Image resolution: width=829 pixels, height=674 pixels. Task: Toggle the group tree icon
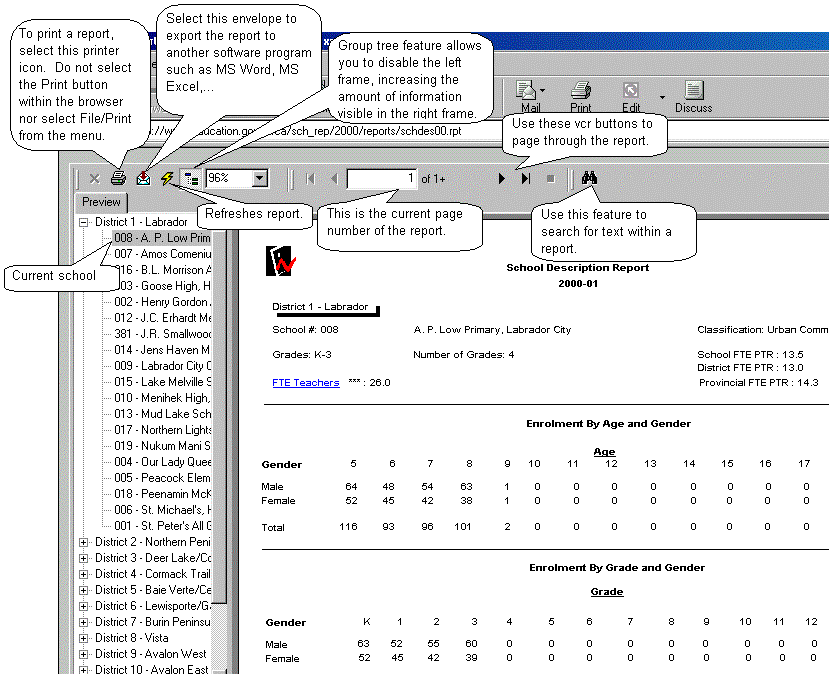click(x=191, y=178)
